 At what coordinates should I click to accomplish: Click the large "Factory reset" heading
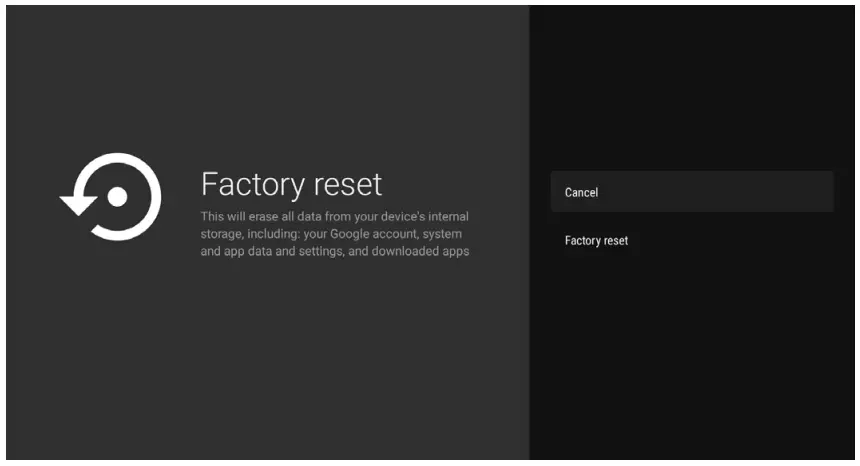[x=291, y=184]
